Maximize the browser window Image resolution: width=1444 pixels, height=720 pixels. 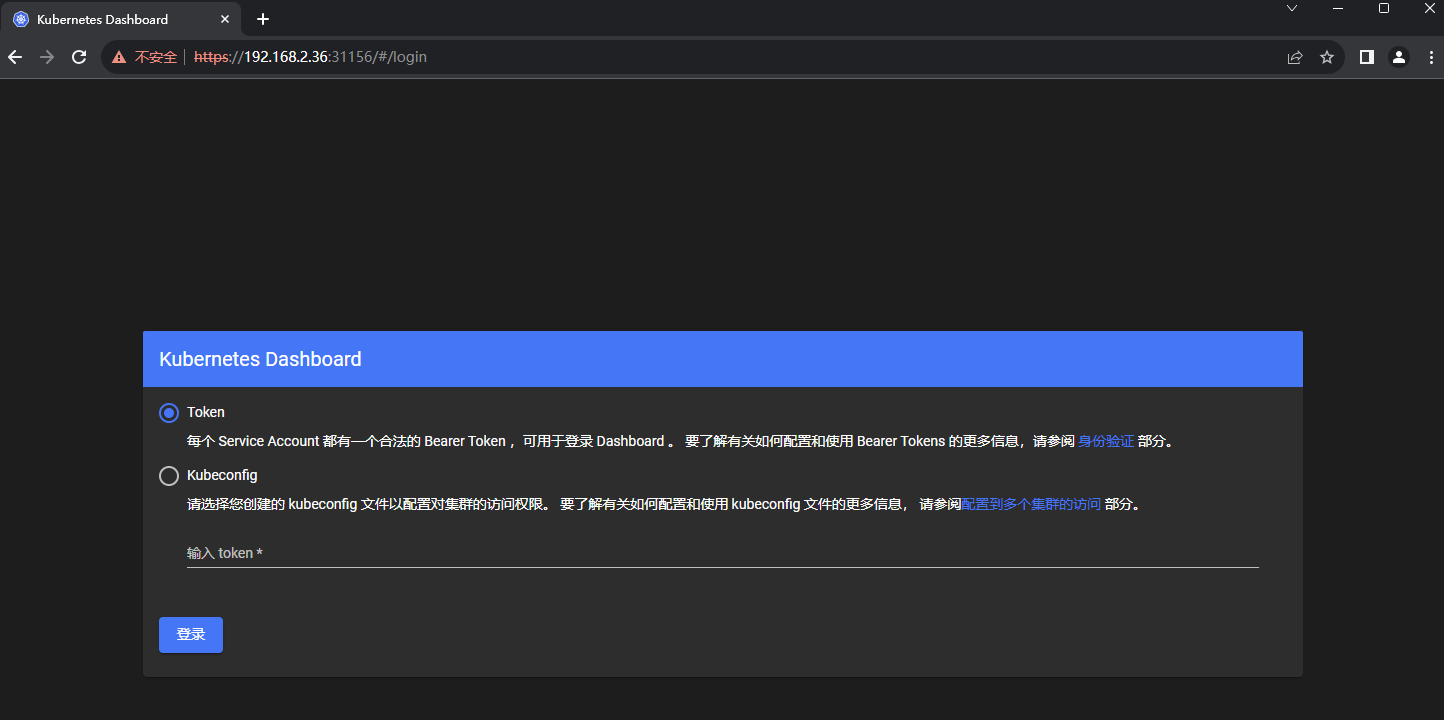click(1384, 8)
